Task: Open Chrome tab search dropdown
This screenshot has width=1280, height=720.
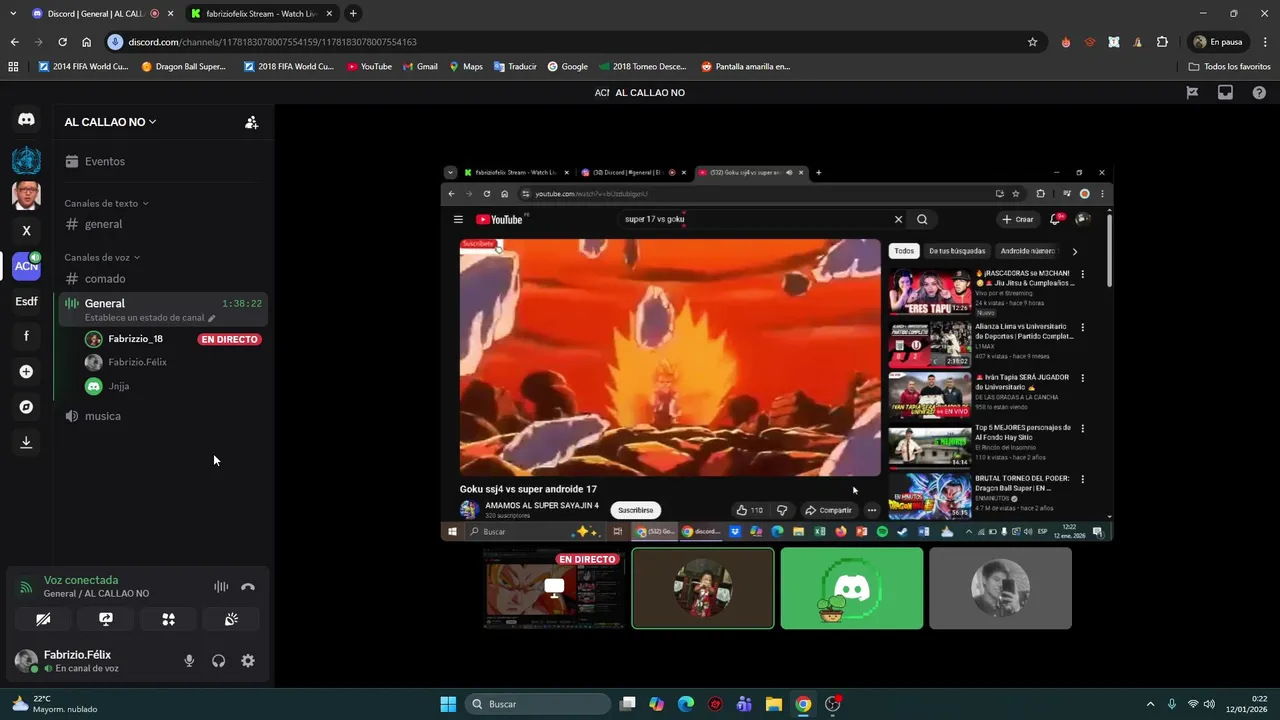Action: click(x=13, y=13)
